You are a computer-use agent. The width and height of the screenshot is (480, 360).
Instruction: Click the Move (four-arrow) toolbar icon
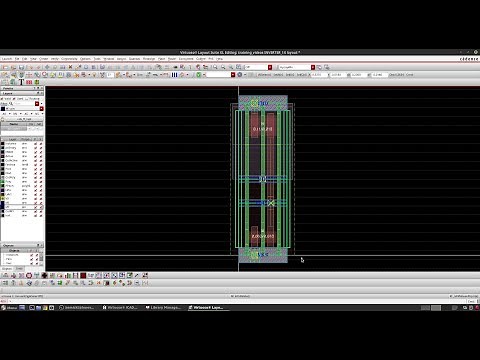click(47, 67)
